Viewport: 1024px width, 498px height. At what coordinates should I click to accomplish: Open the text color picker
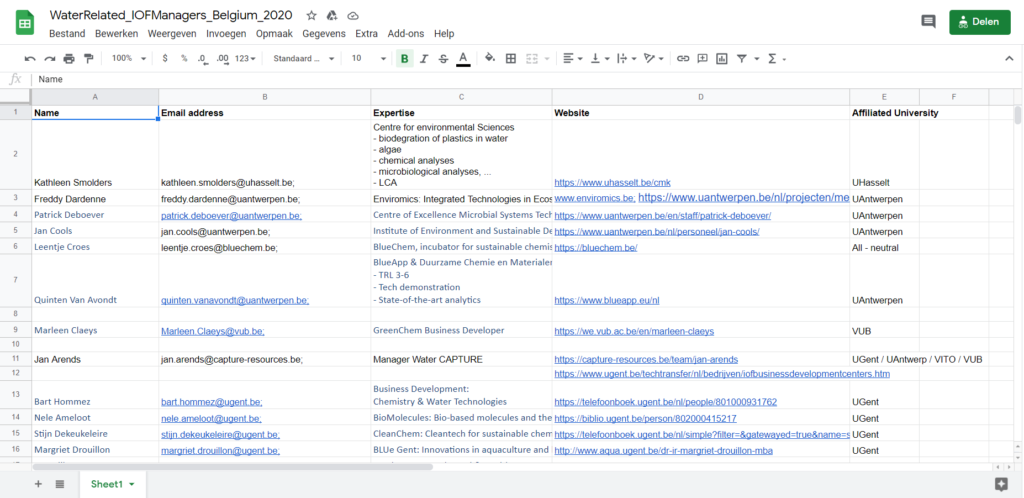pyautogui.click(x=463, y=59)
